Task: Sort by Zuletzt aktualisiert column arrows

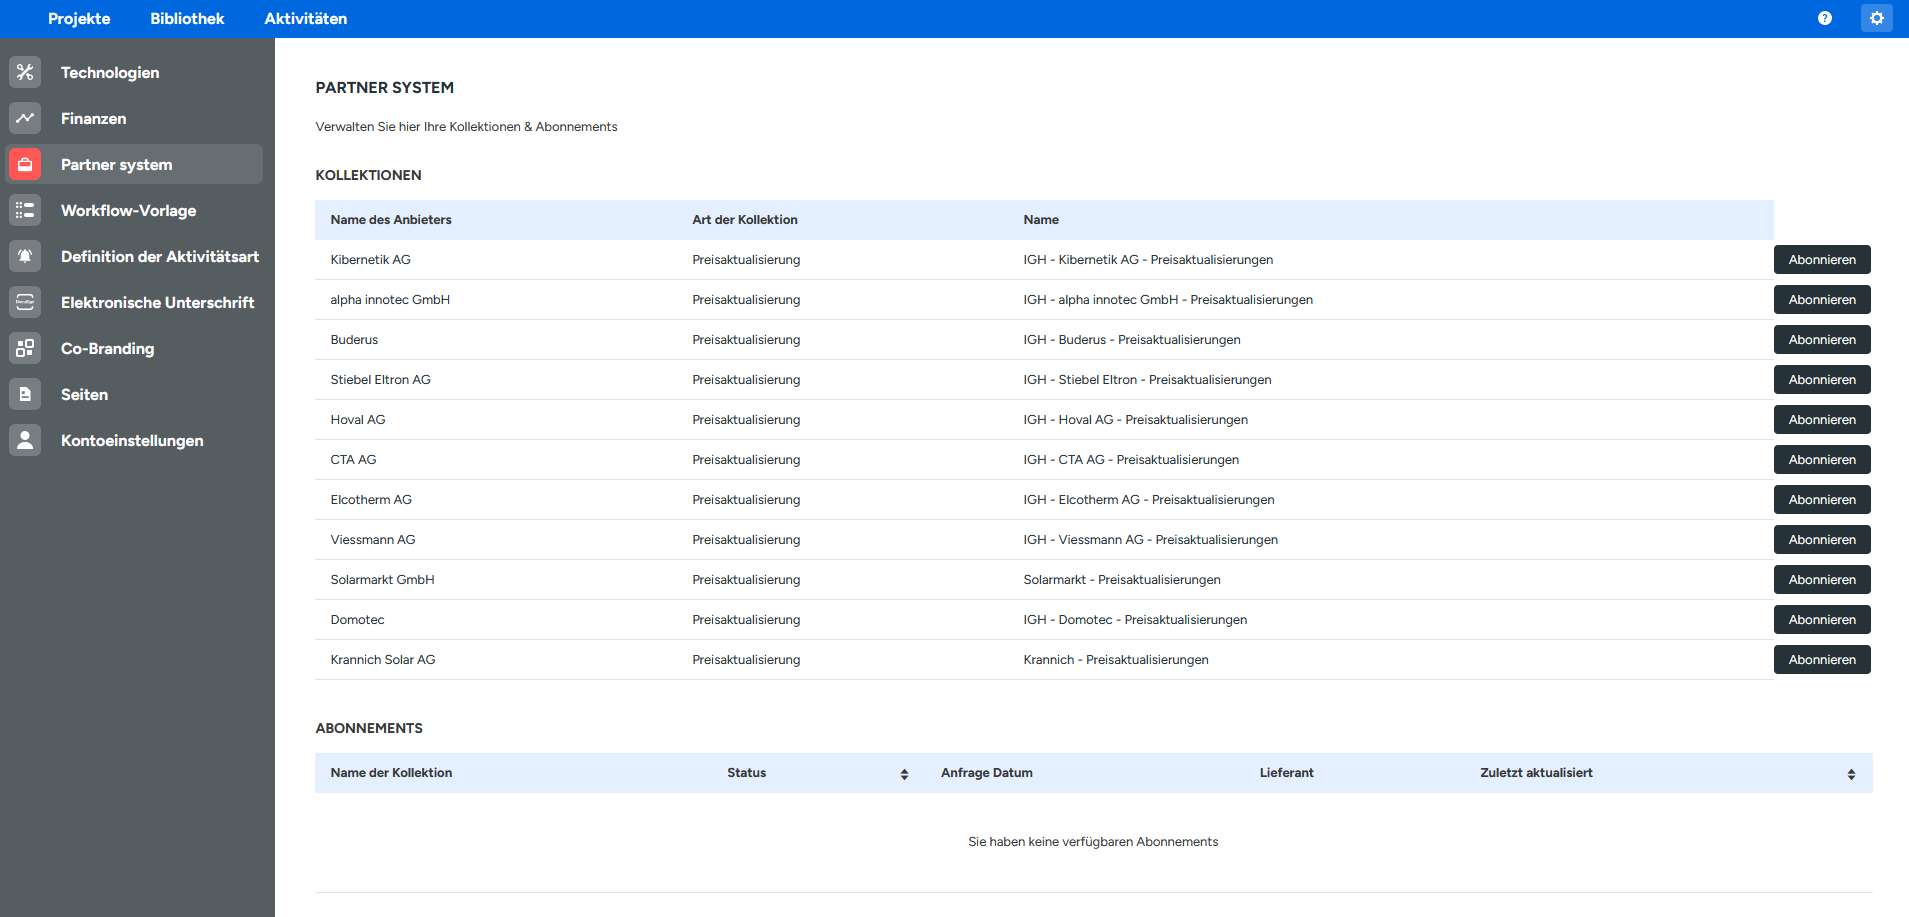Action: (1851, 774)
